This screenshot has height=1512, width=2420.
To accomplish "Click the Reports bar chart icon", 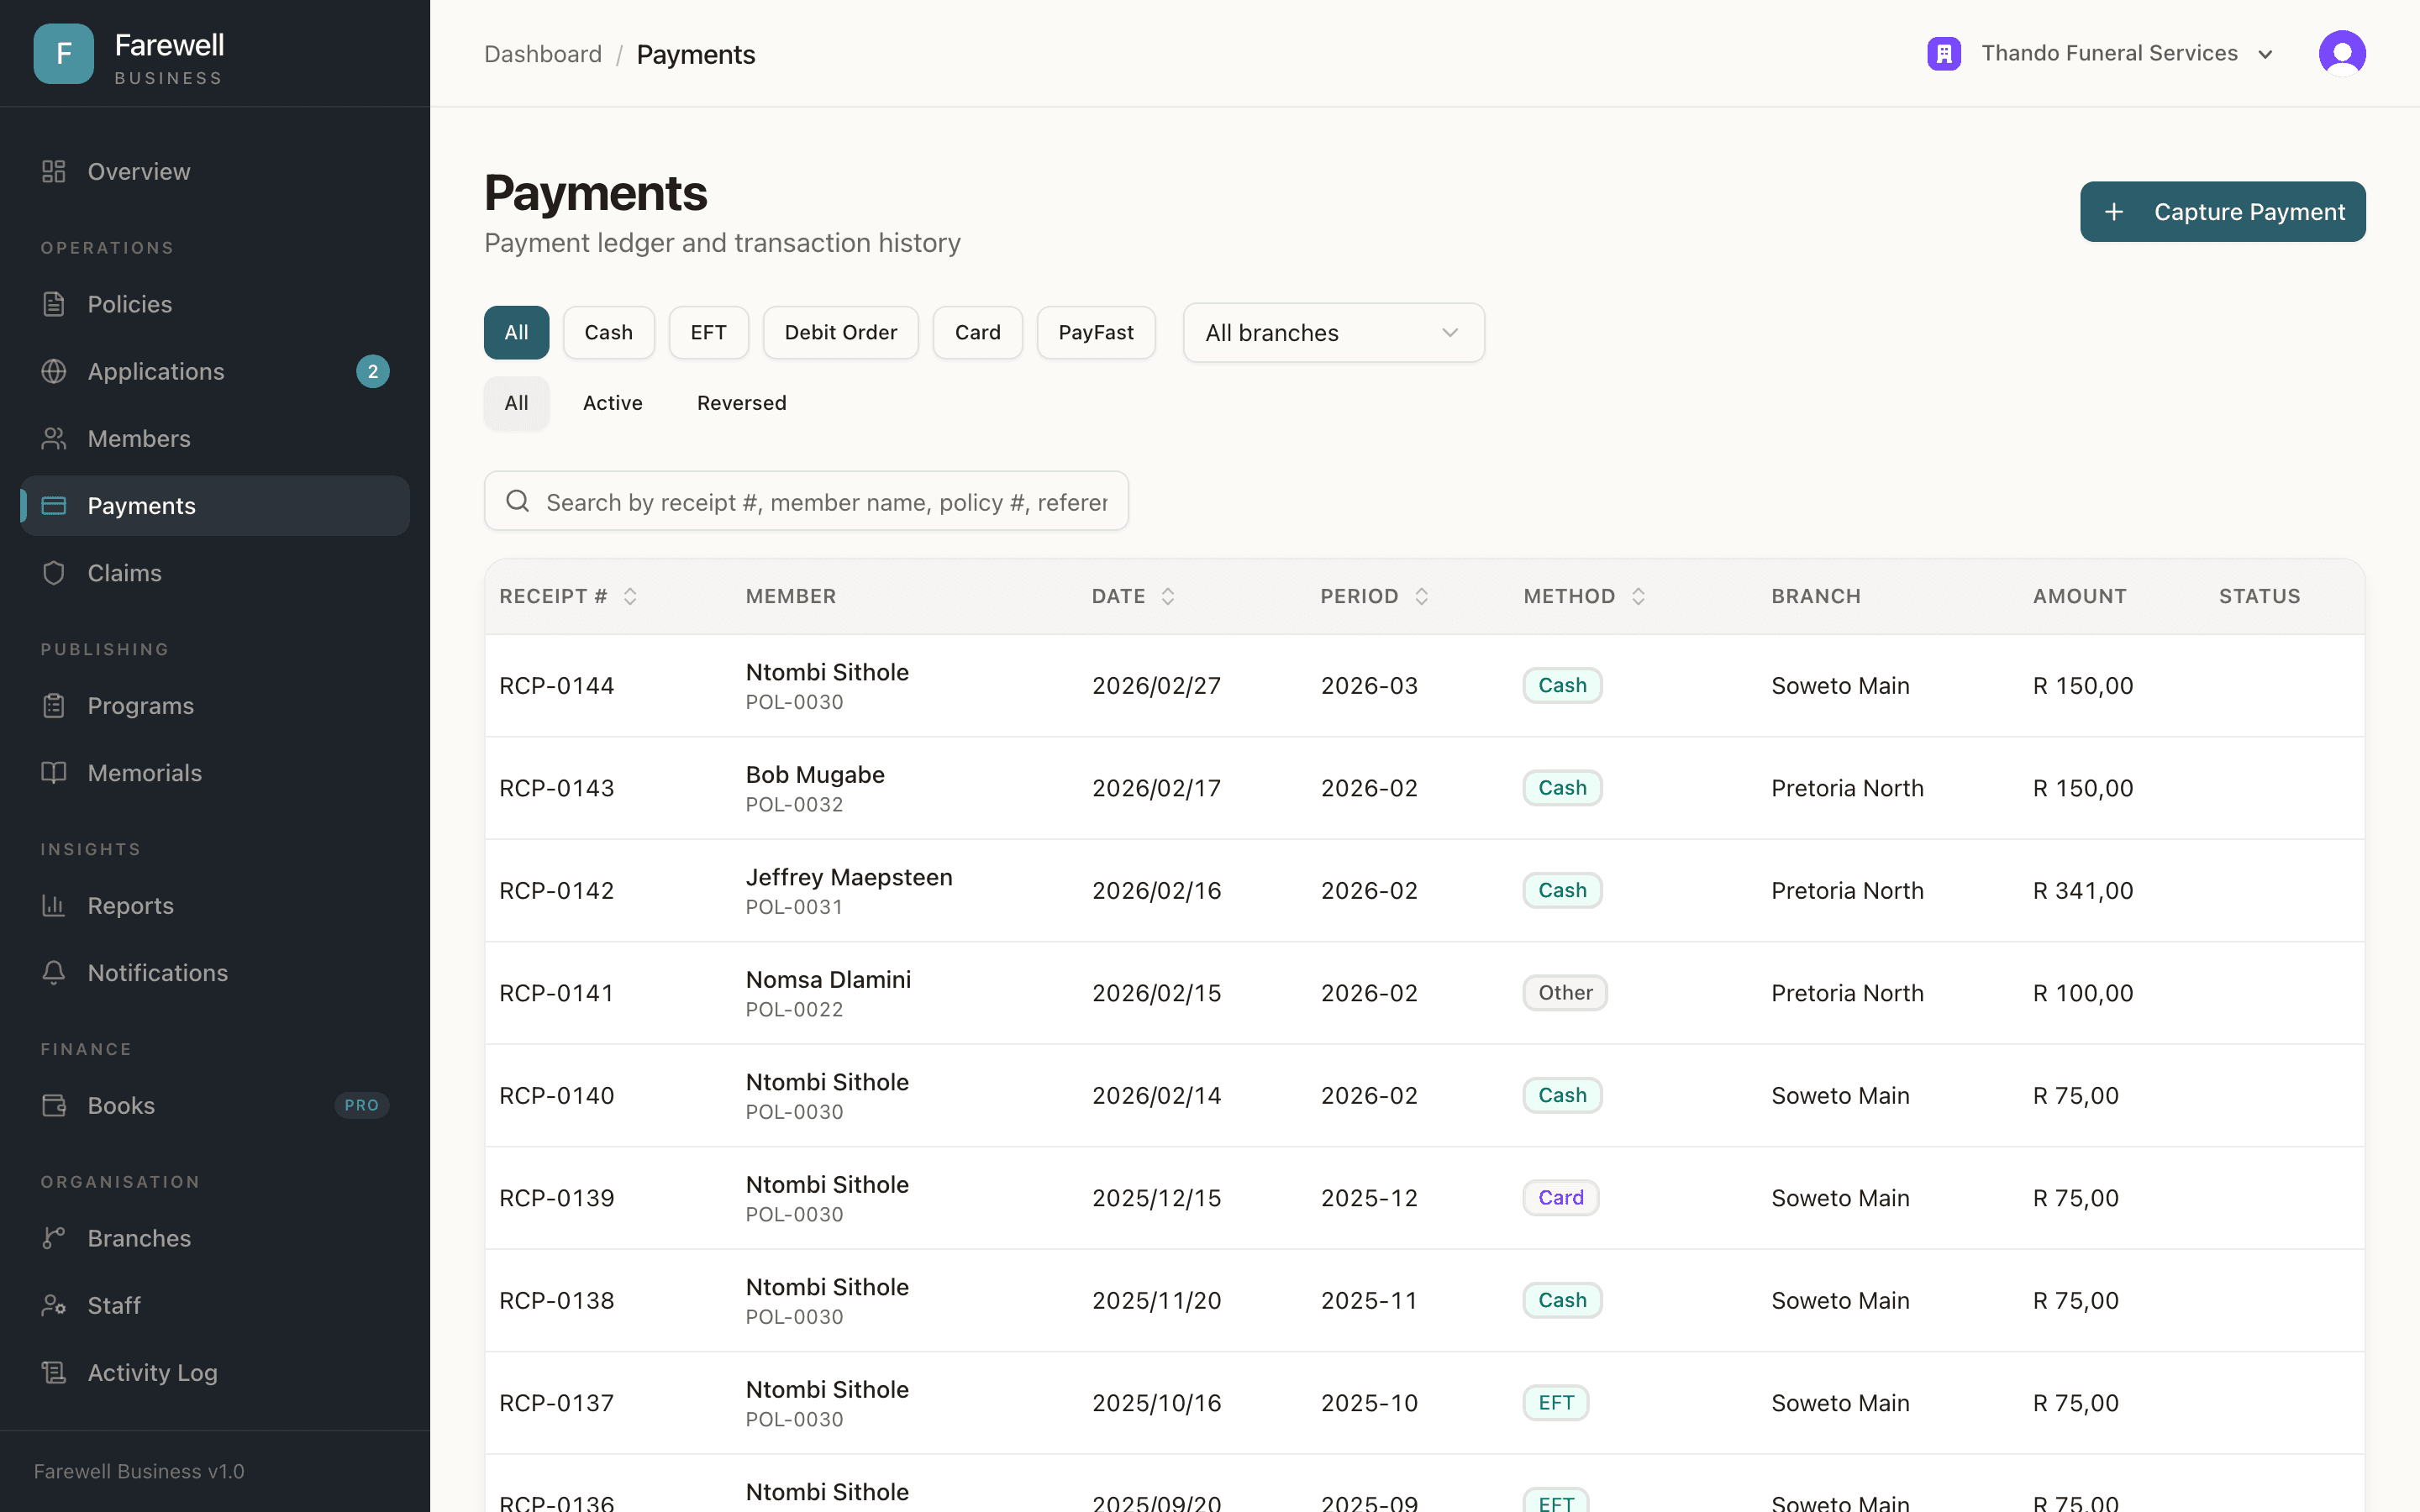I will (x=54, y=906).
